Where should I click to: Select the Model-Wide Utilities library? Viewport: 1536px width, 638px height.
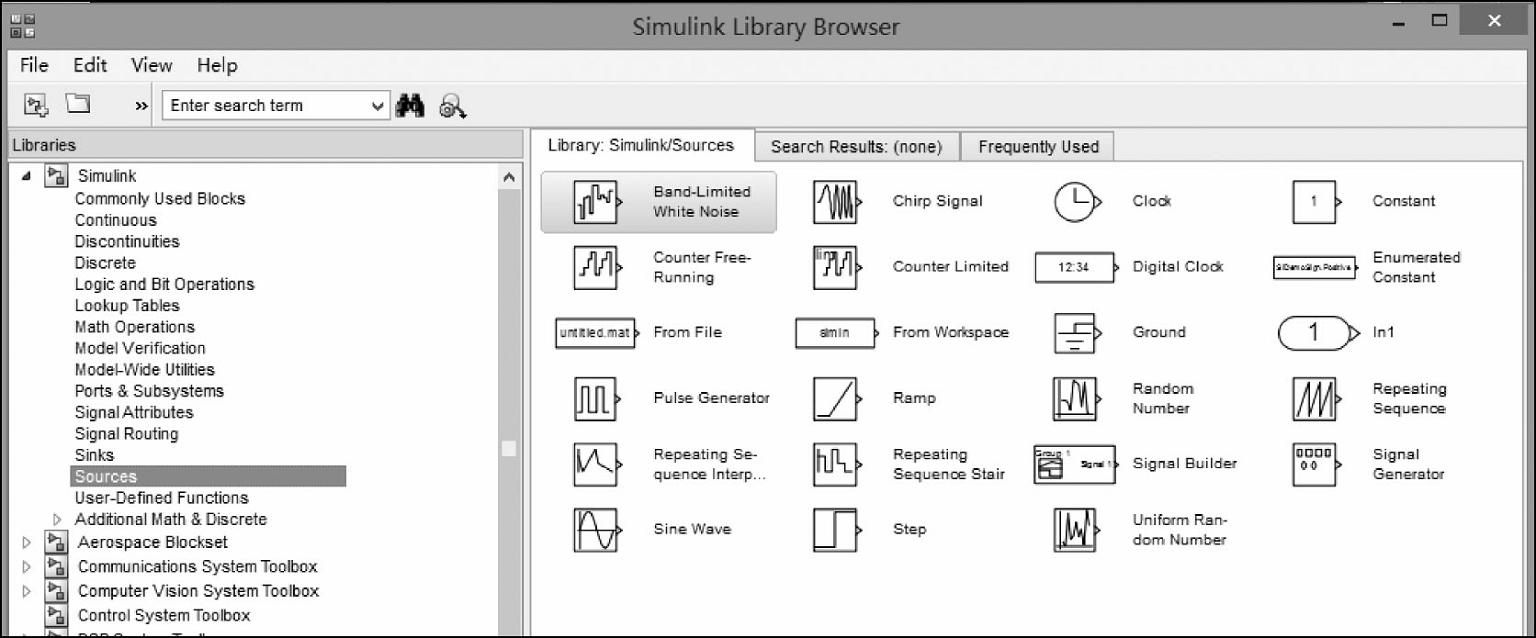pos(145,370)
